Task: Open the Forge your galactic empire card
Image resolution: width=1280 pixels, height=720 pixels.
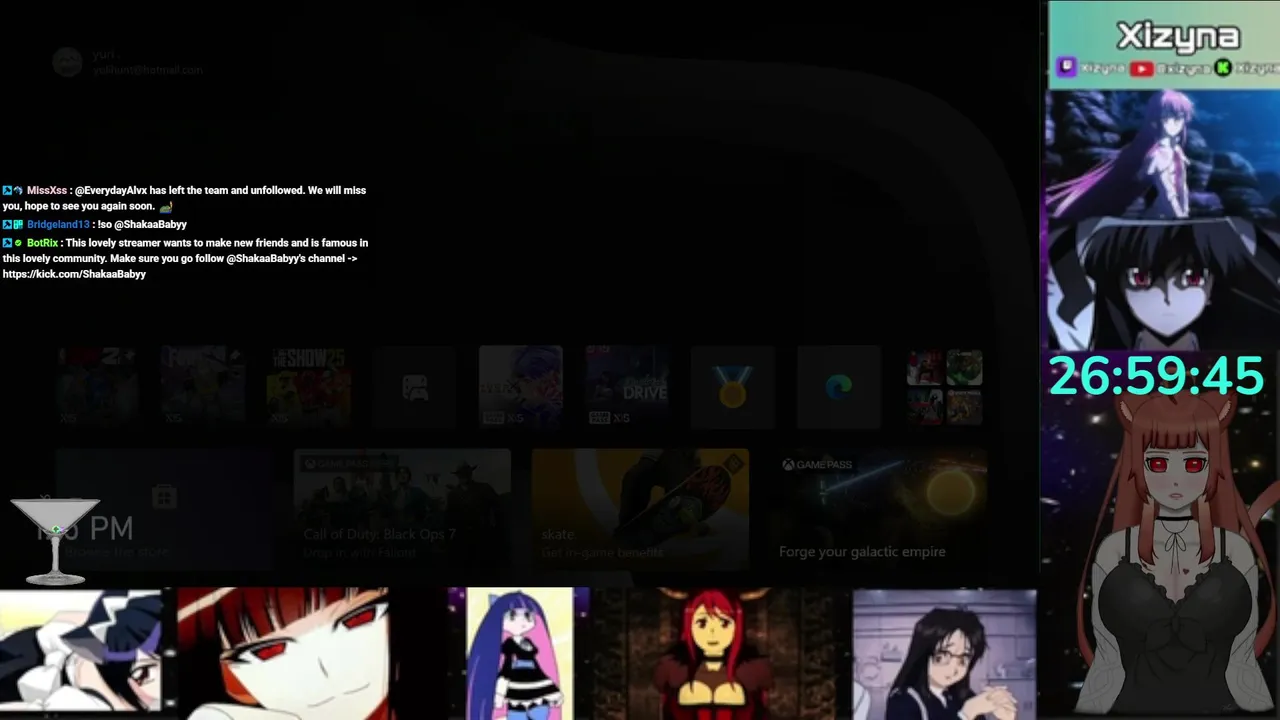Action: pyautogui.click(x=879, y=509)
